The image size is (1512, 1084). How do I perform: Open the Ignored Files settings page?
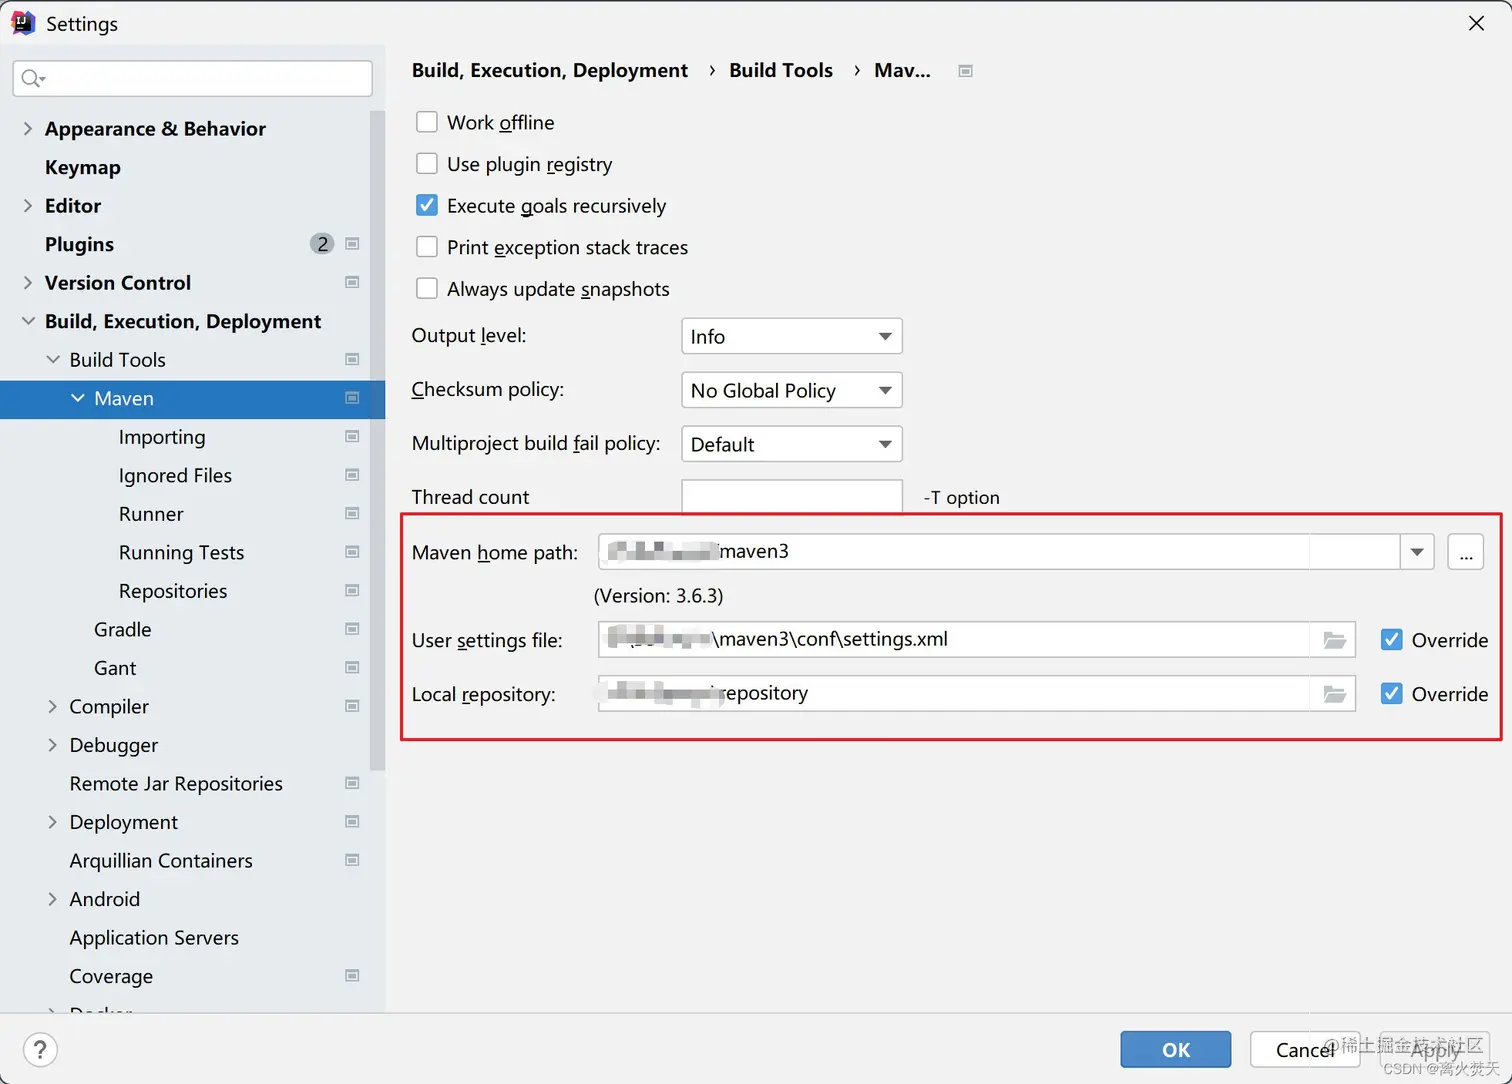point(175,475)
